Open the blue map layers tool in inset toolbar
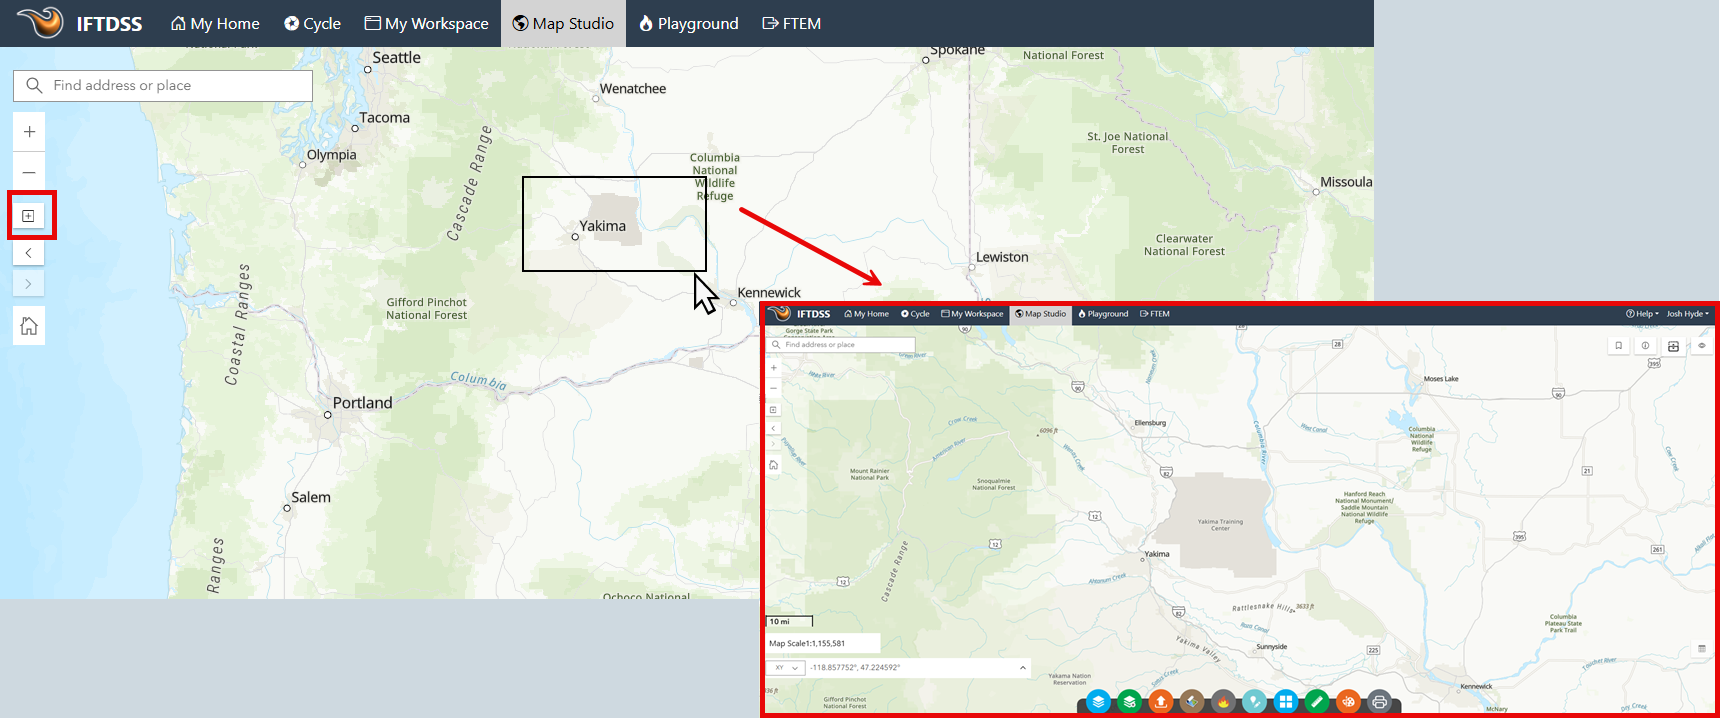The width and height of the screenshot is (1720, 718). coord(1098,702)
